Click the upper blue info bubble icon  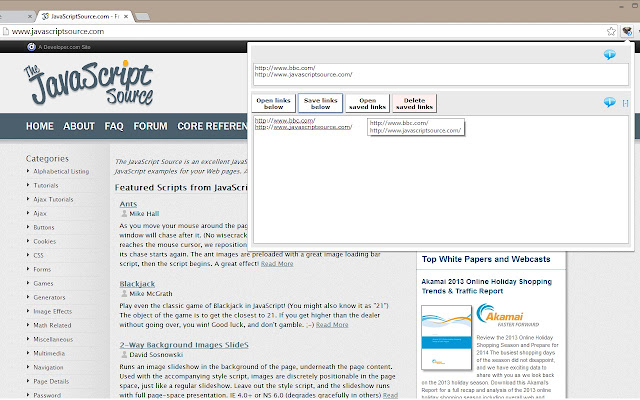[609, 54]
